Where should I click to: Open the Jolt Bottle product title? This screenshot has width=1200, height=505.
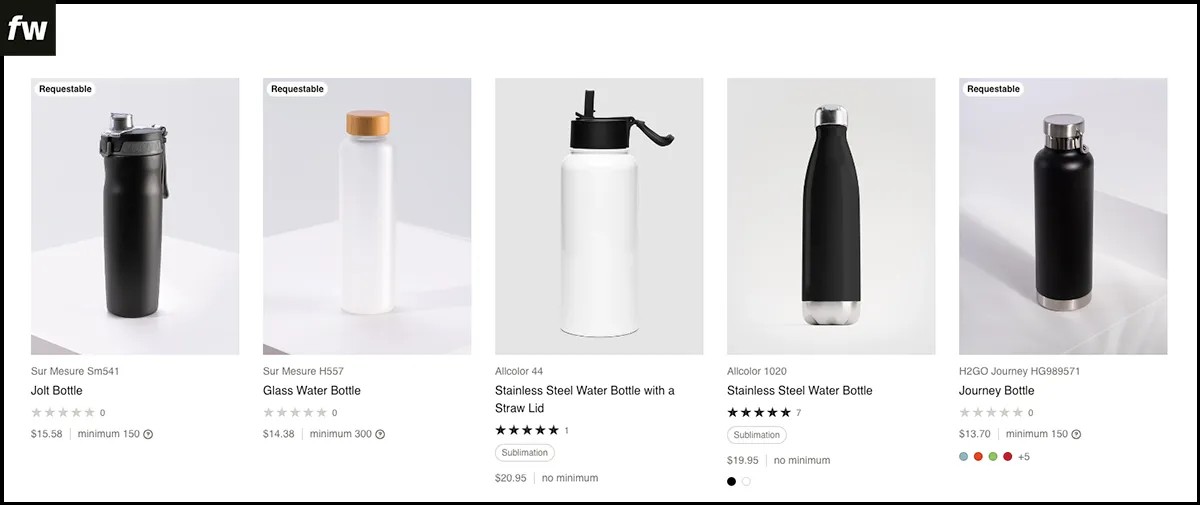[57, 390]
